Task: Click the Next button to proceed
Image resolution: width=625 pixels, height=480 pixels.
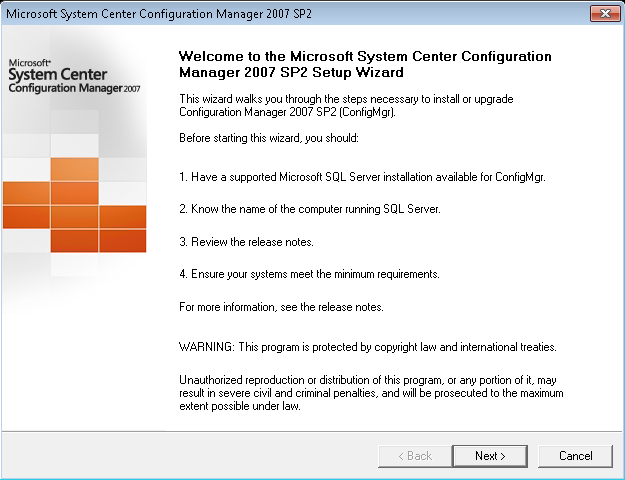Action: click(x=490, y=456)
